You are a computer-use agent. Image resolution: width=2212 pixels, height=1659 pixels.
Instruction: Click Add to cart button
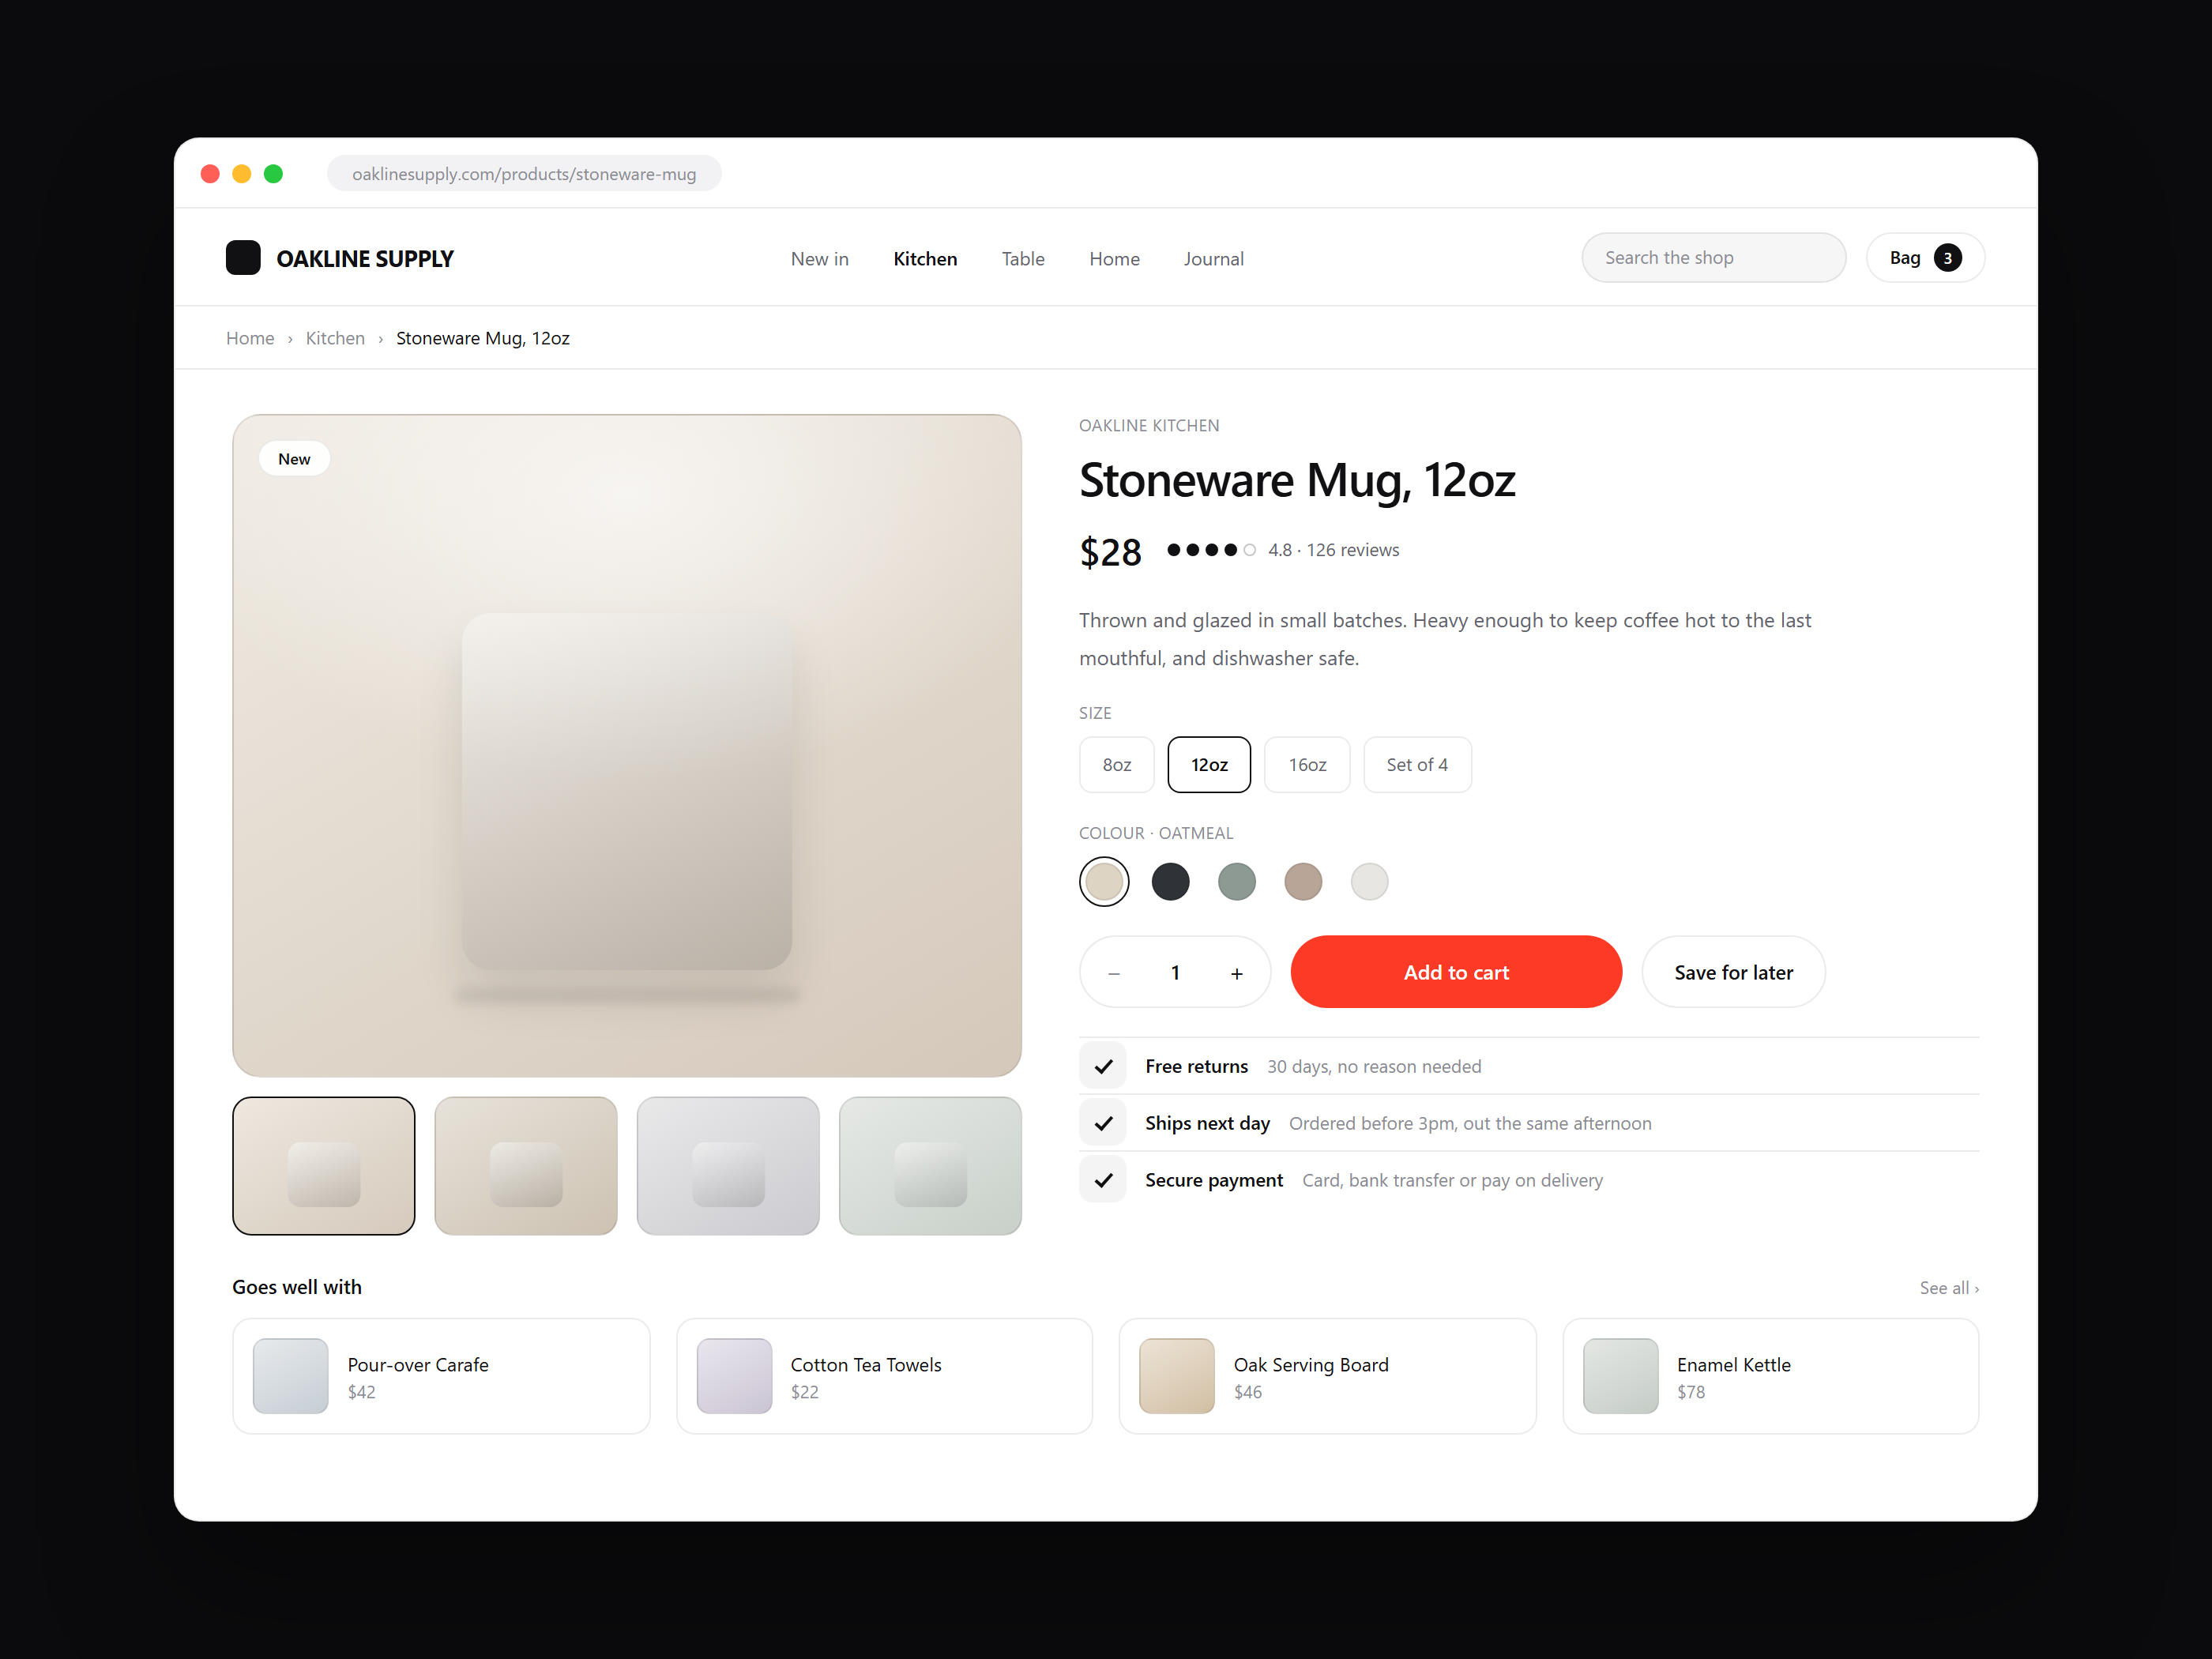click(x=1456, y=972)
